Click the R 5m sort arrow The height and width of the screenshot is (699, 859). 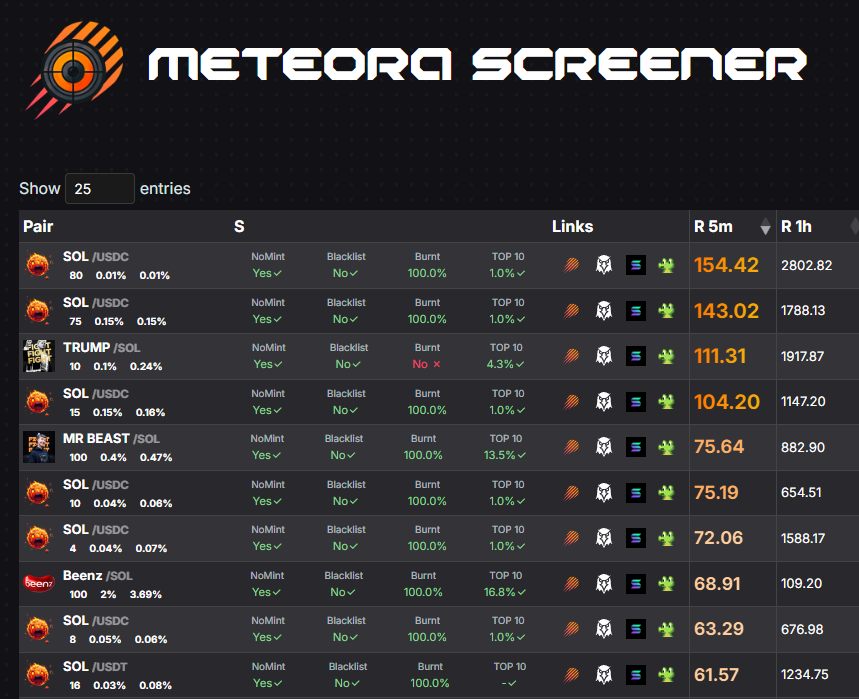765,226
